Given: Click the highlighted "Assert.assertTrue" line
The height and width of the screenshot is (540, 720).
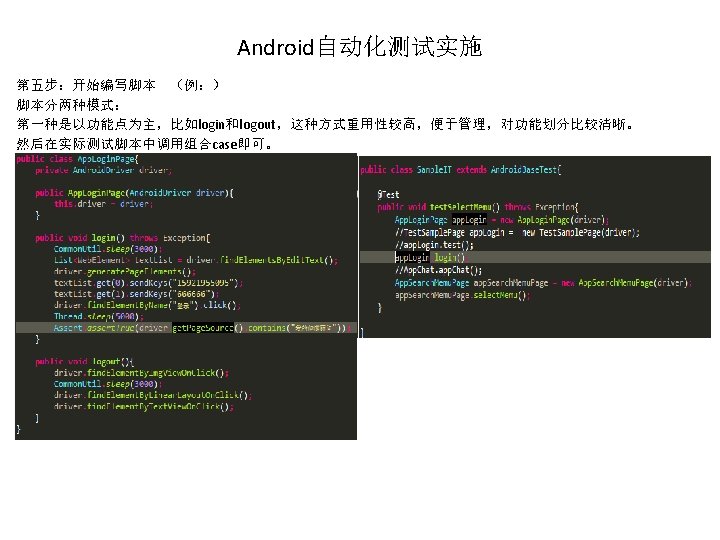Looking at the screenshot, I should [186, 328].
